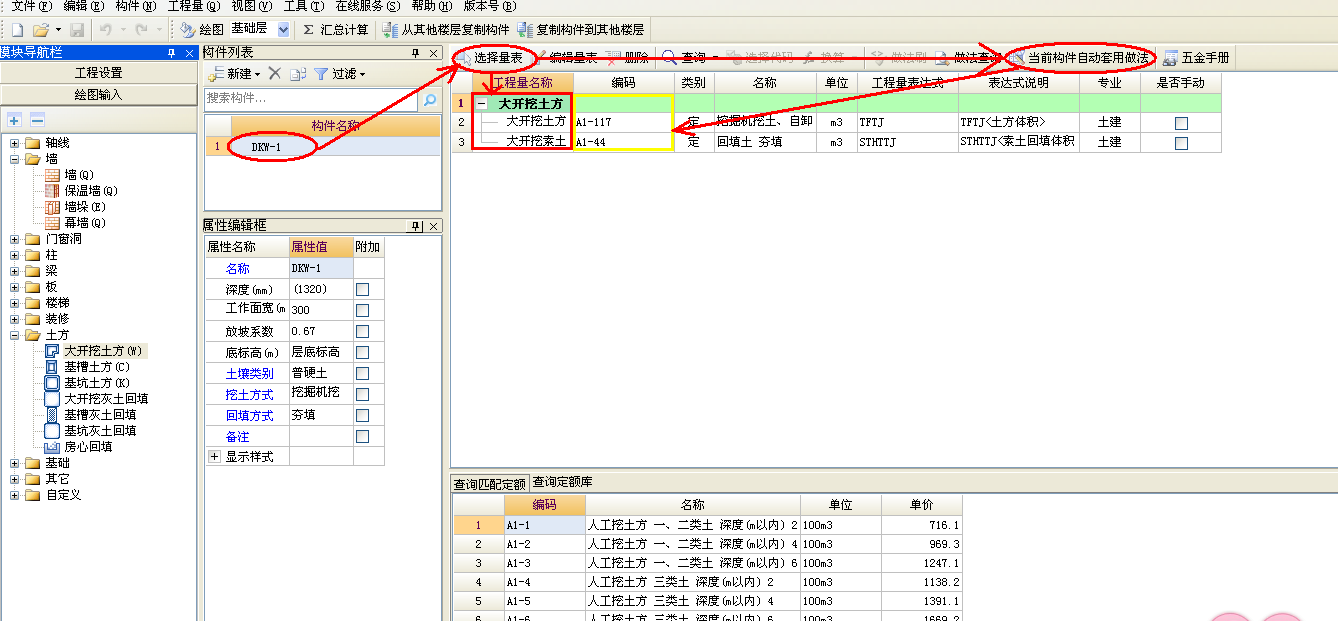Check the 附加 box for 土壤类别
The image size is (1338, 621).
pyautogui.click(x=362, y=373)
